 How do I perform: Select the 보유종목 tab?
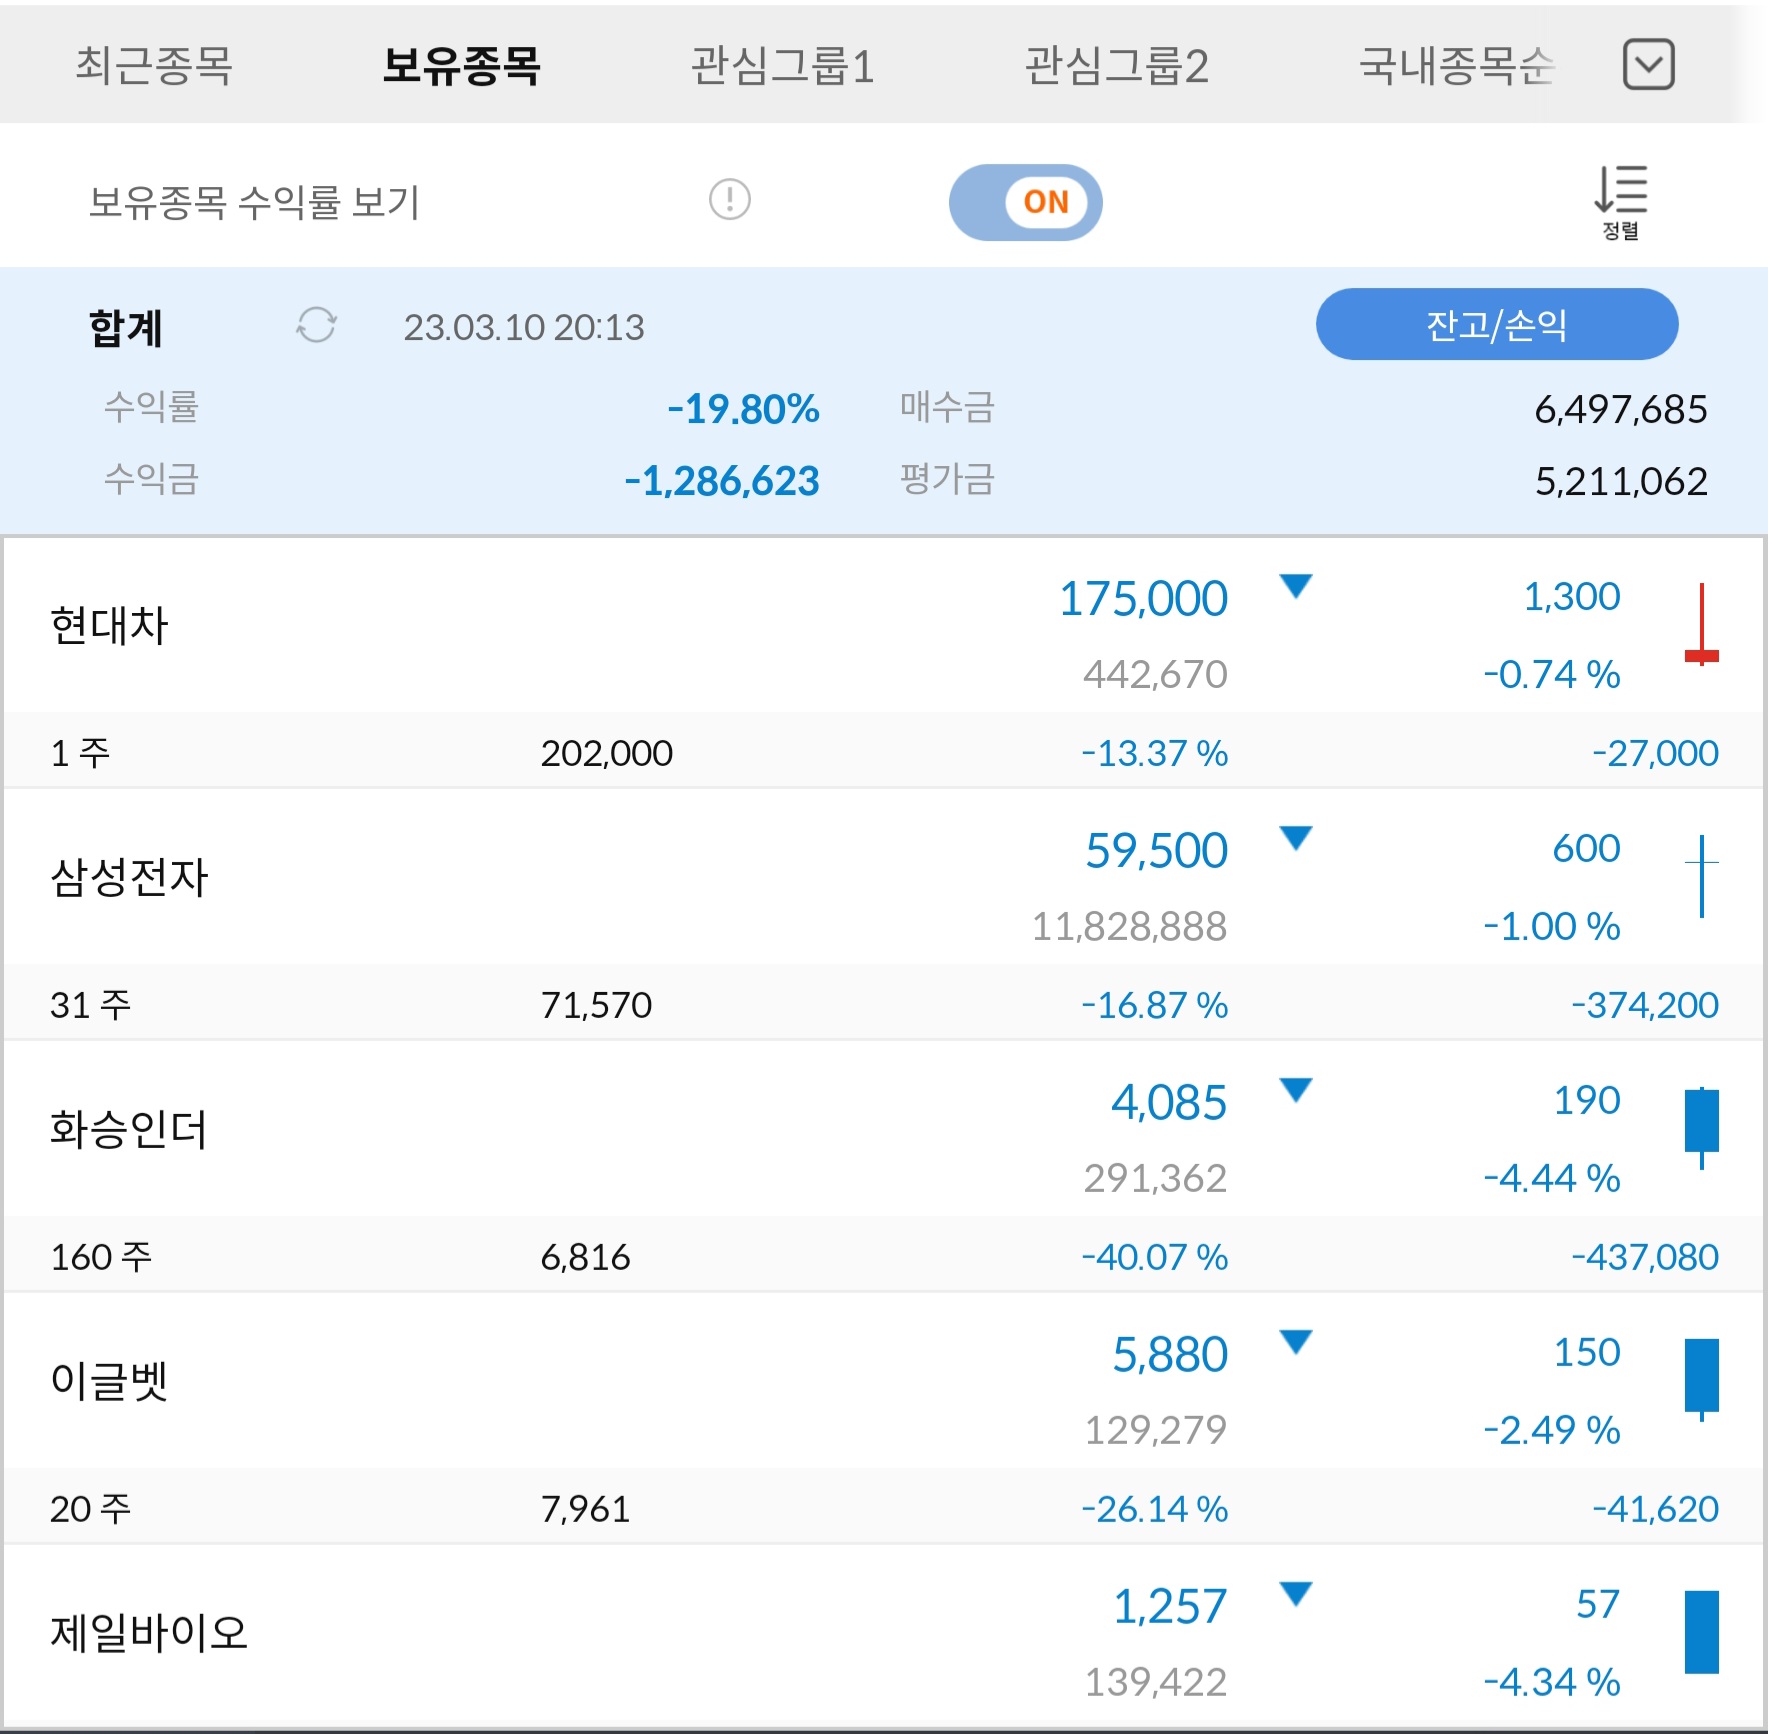[461, 66]
